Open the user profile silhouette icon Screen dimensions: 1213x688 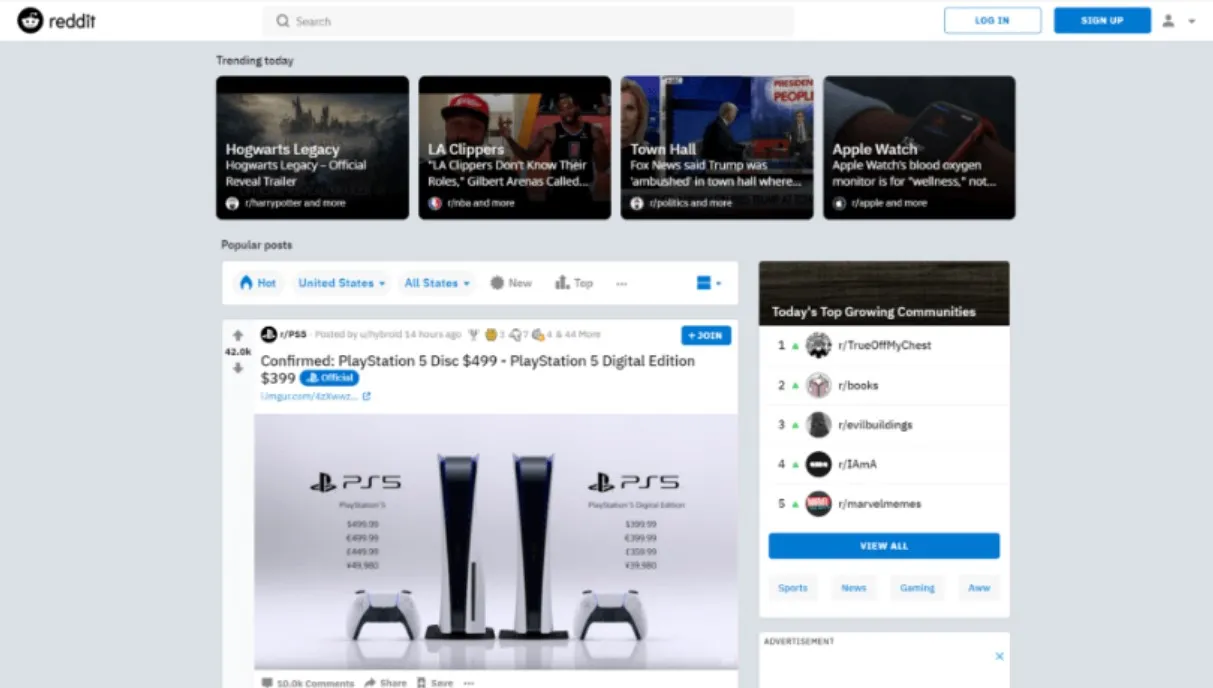(1168, 20)
